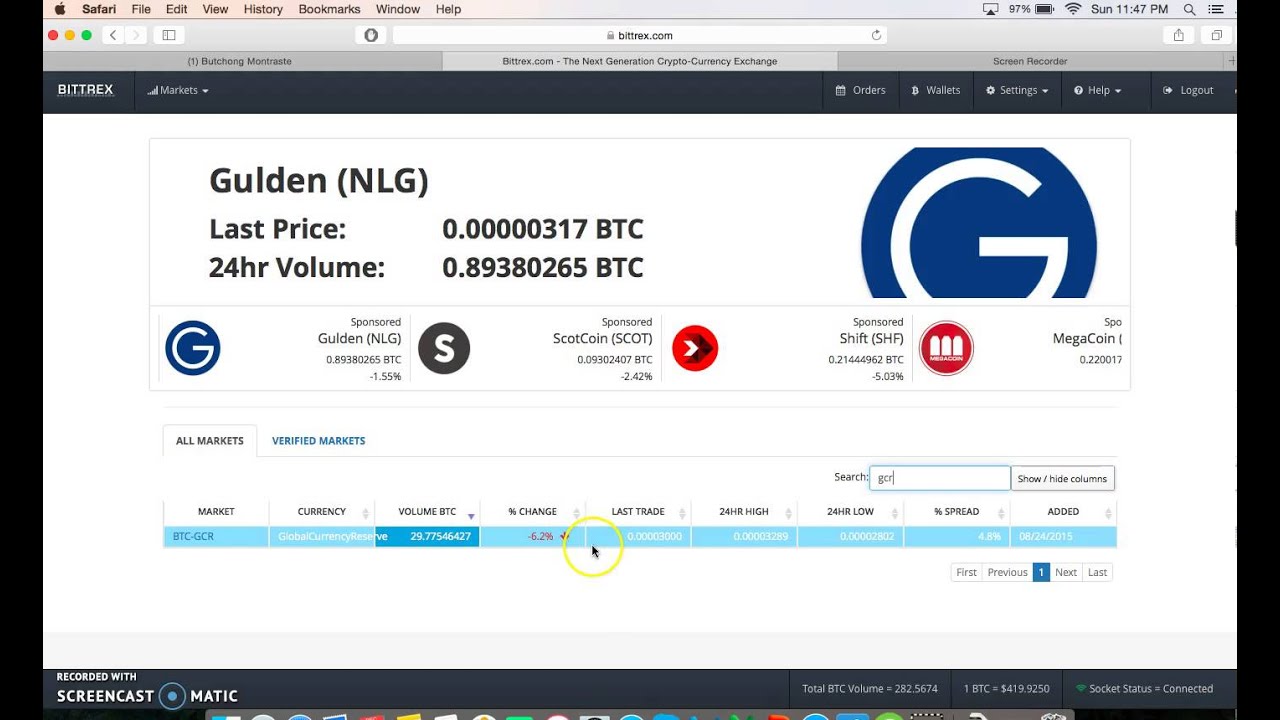Open the Notification Center icon
The width and height of the screenshot is (1280, 720).
tap(1216, 9)
